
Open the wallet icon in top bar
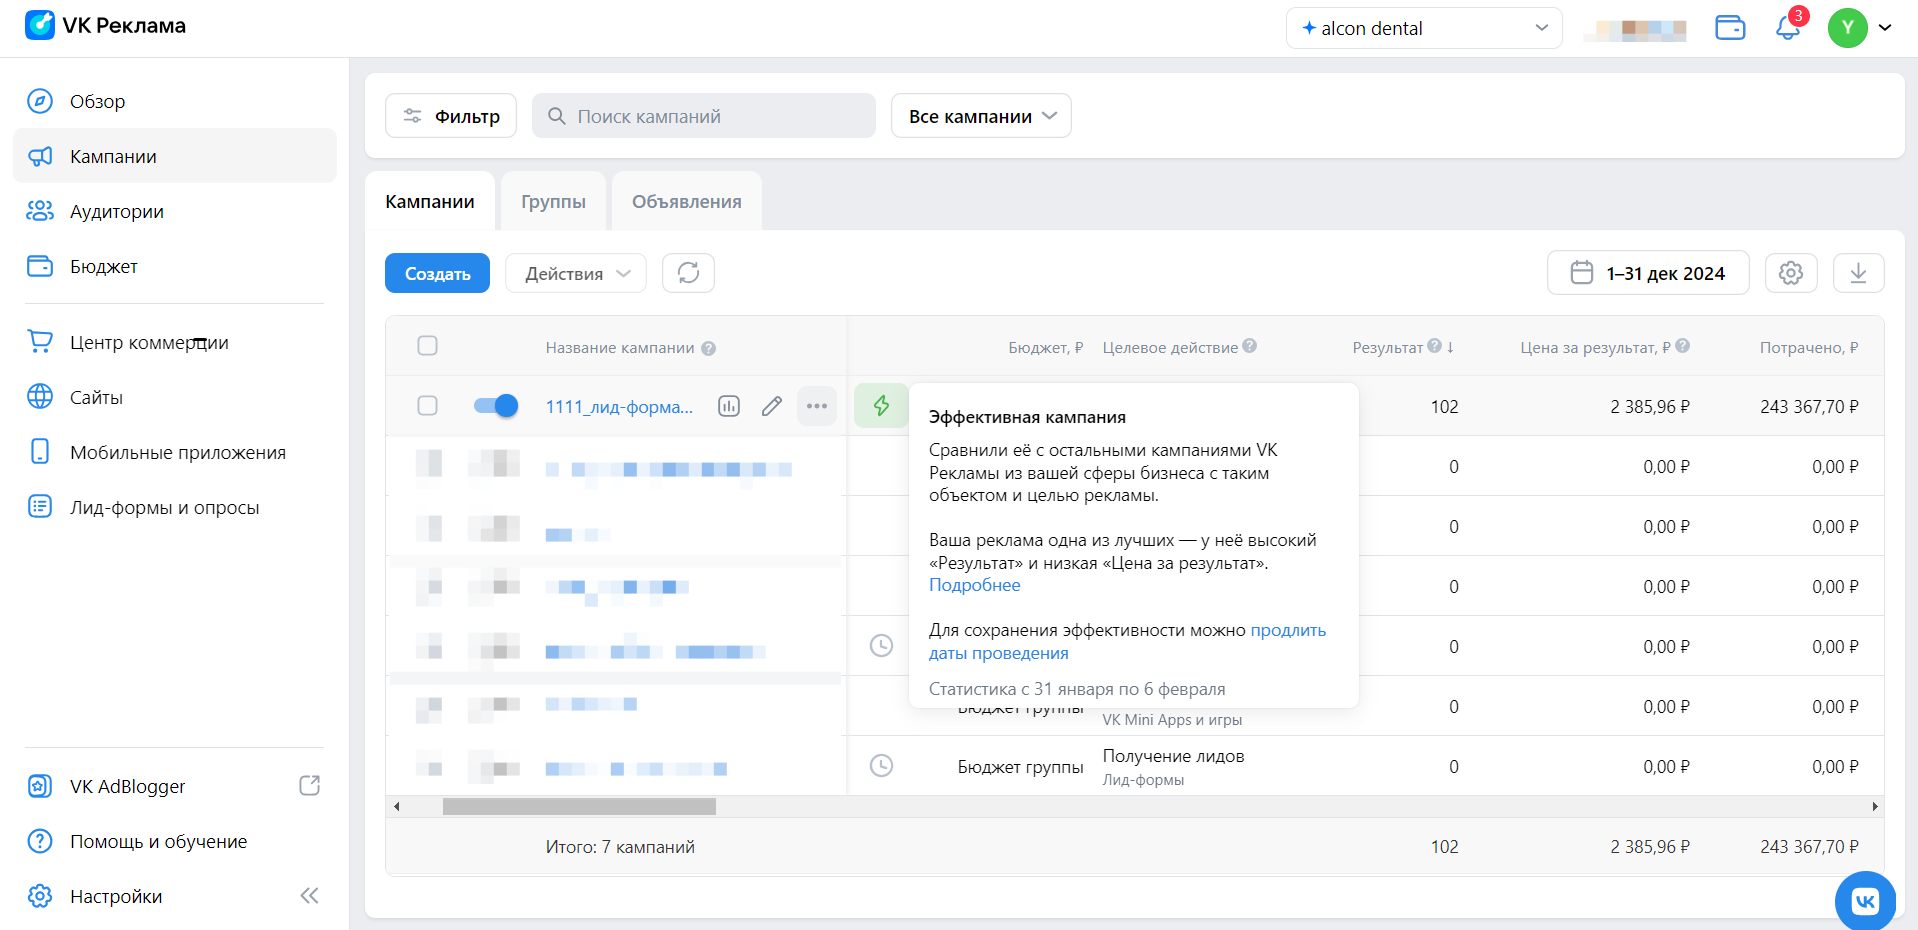pyautogui.click(x=1730, y=28)
